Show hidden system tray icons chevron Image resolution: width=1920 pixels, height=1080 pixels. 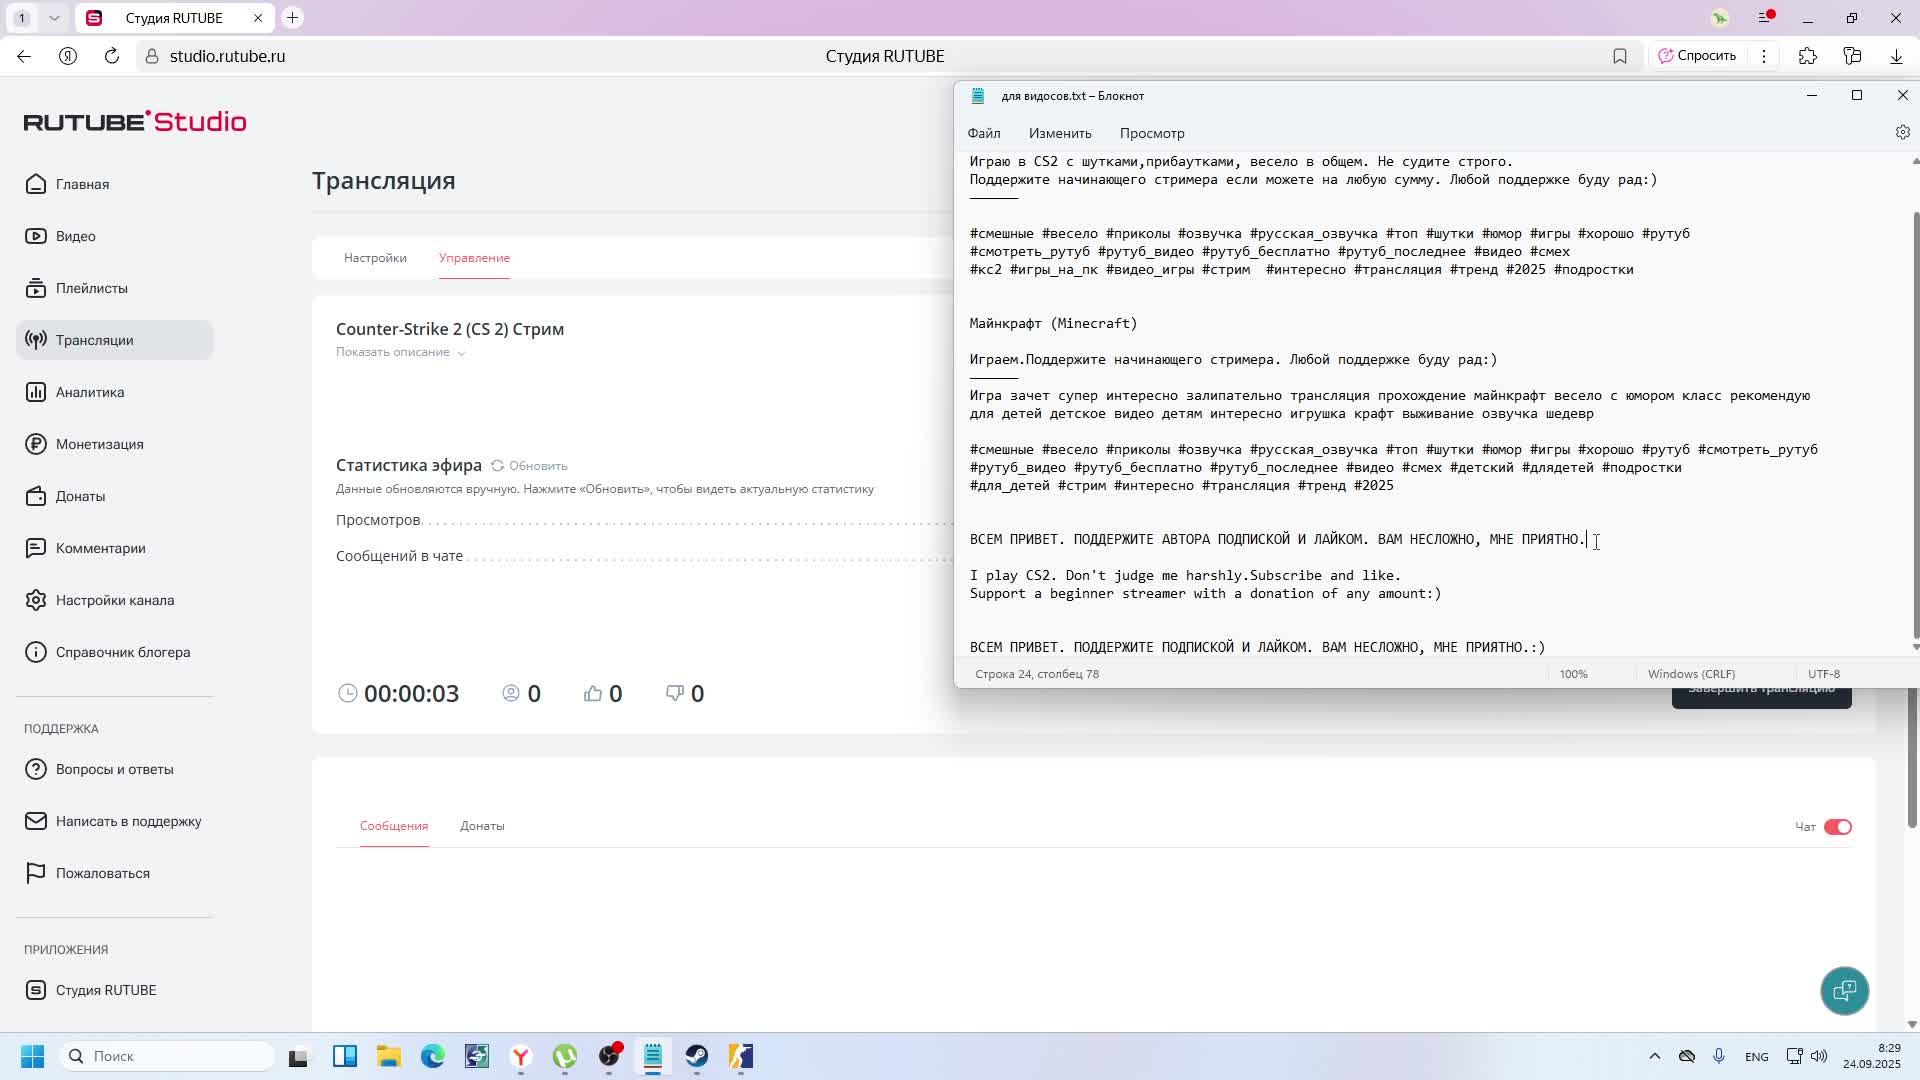click(x=1654, y=1056)
